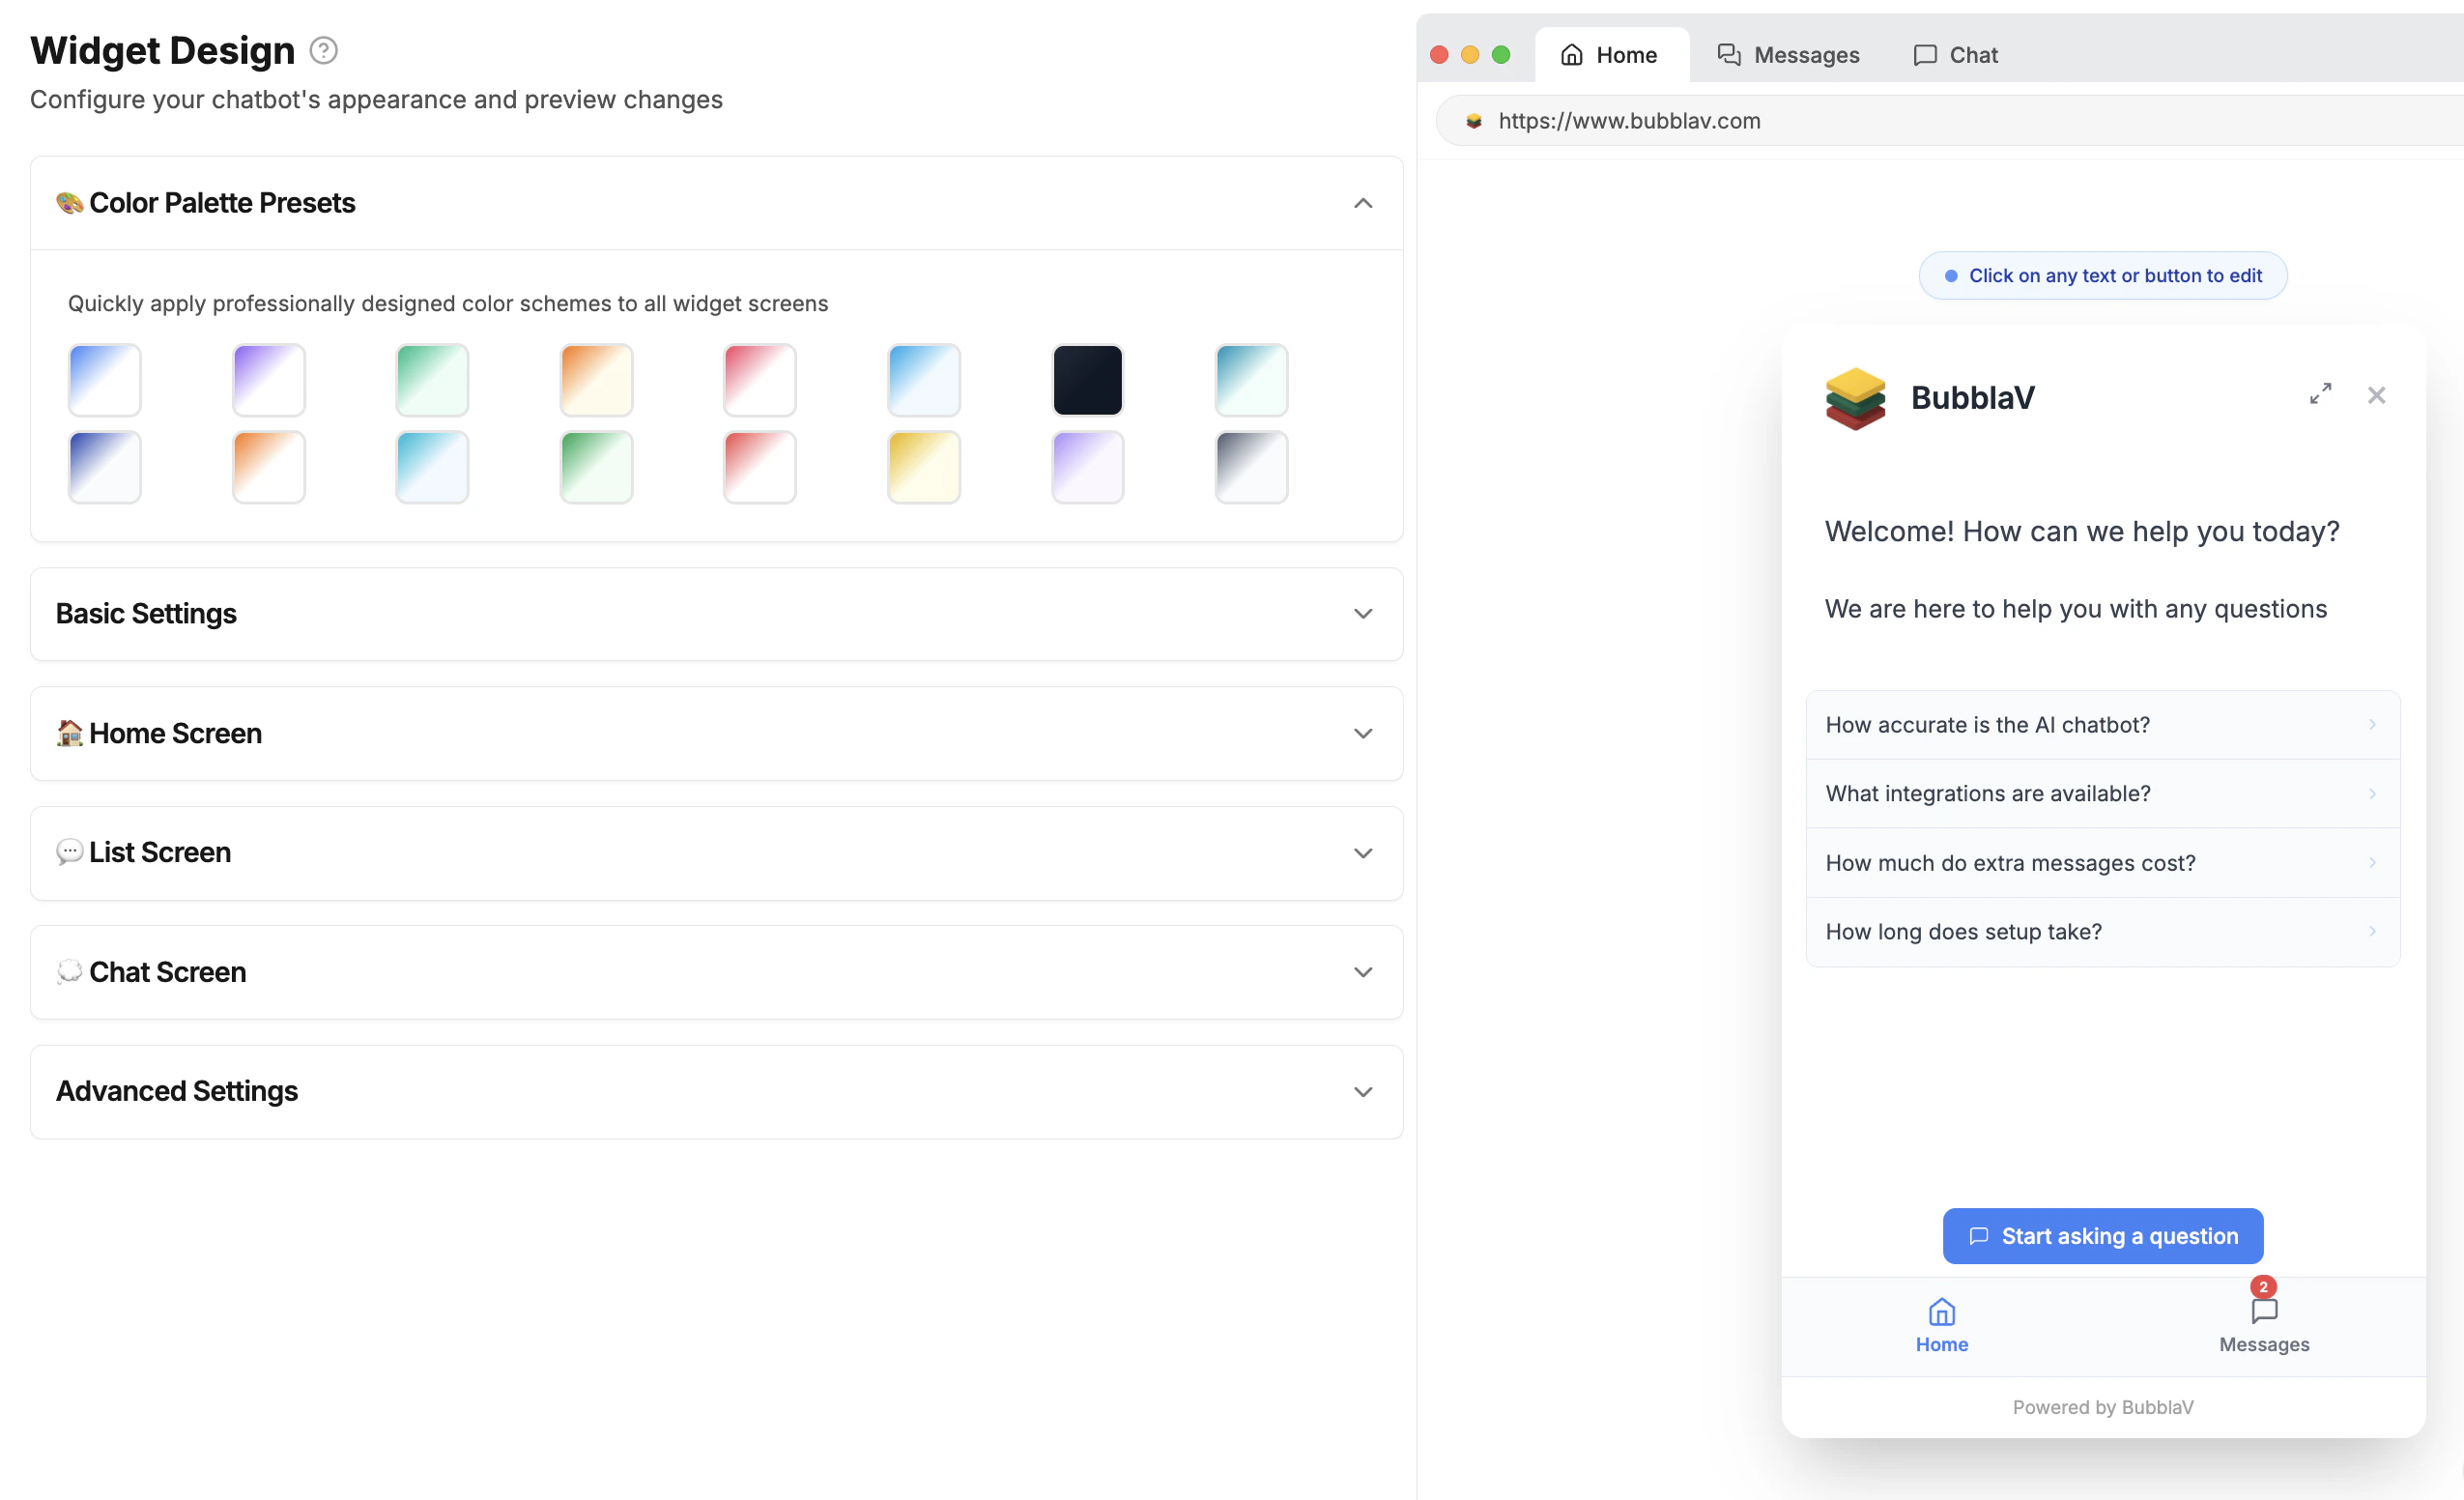Click the favicon in the browser address bar
Viewport: 2464px width, 1500px height.
(x=1474, y=120)
